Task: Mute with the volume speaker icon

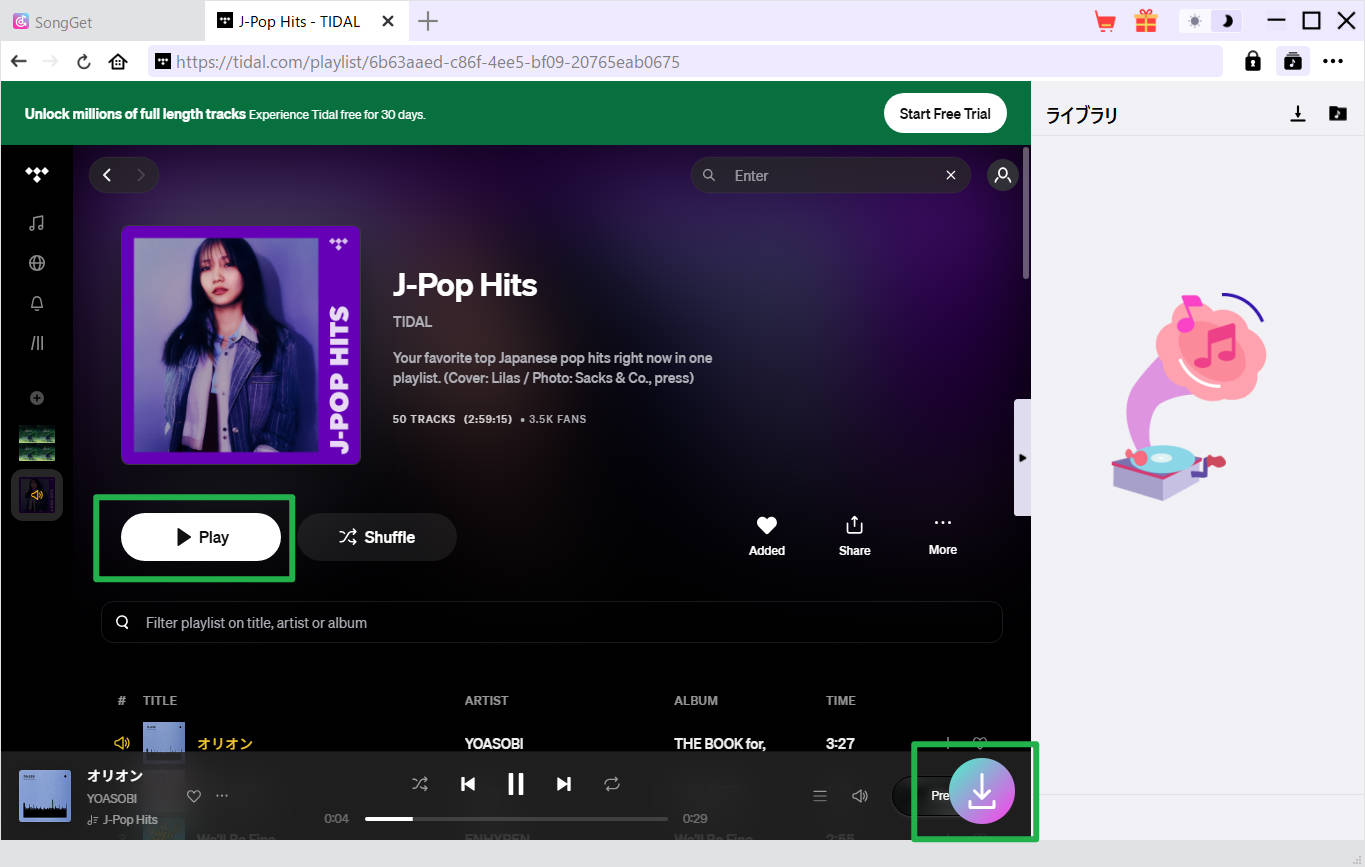Action: pos(859,796)
